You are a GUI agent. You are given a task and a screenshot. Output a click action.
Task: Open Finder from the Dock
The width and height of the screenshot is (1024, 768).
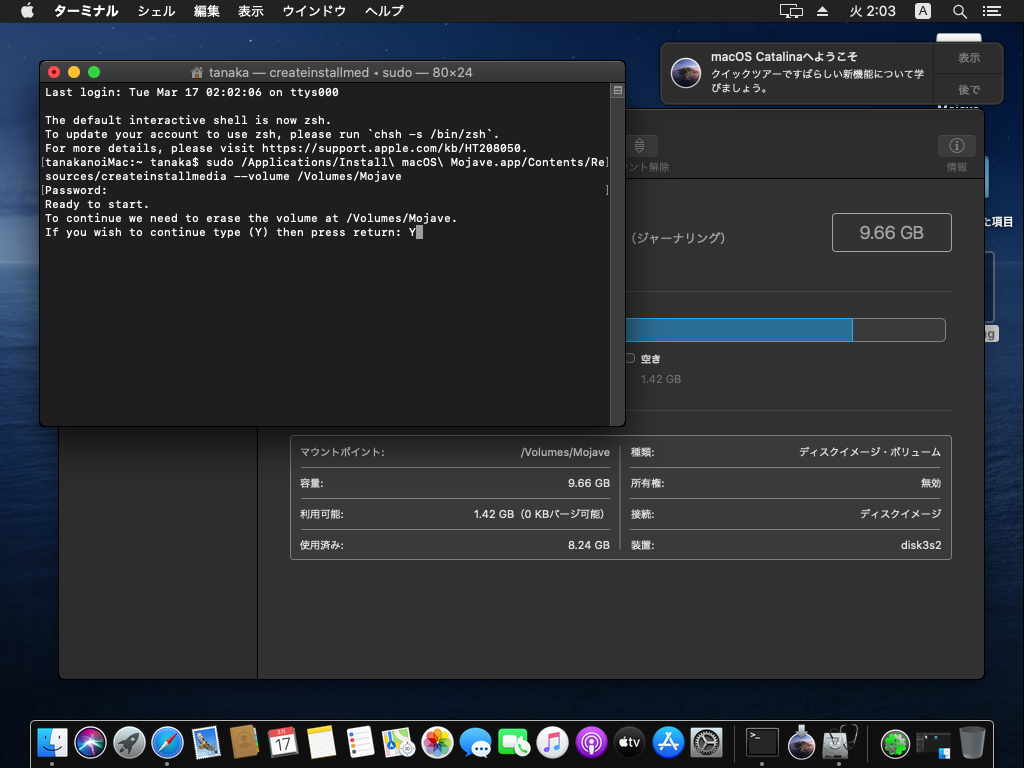click(x=52, y=743)
